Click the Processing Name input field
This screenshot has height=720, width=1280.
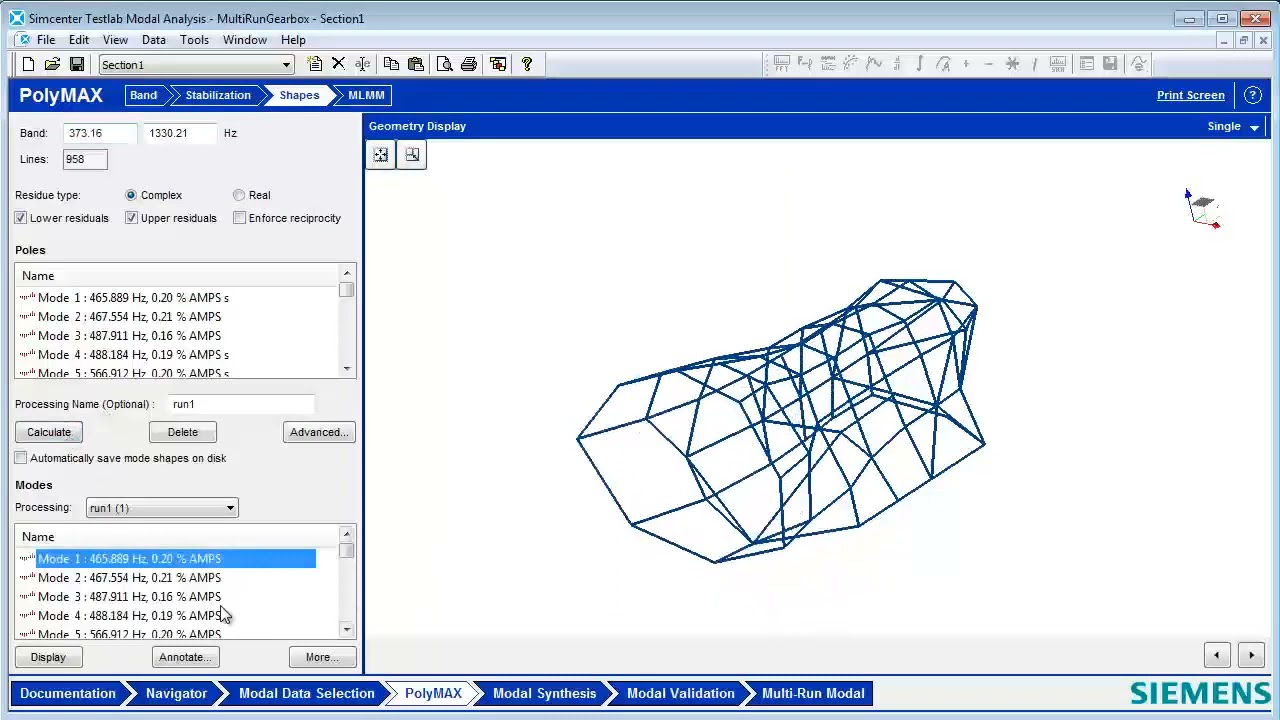[x=240, y=404]
